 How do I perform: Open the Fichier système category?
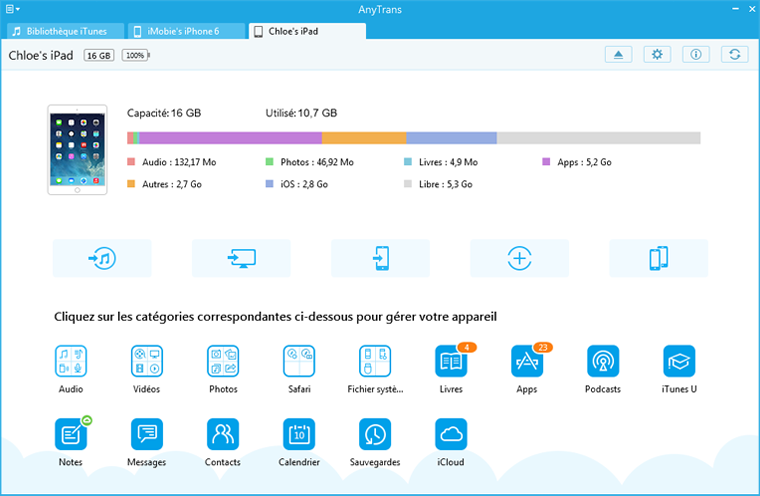click(375, 361)
